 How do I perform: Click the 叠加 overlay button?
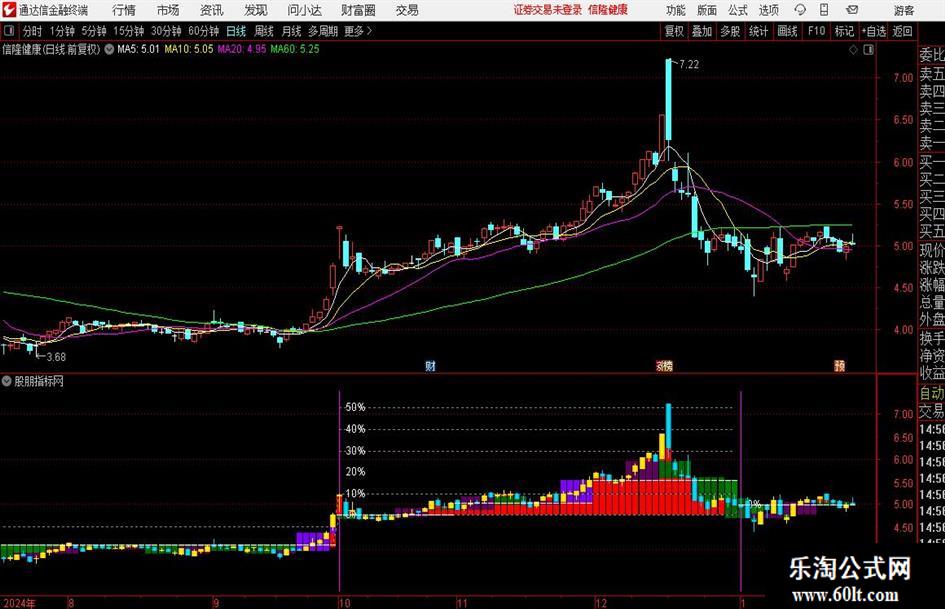(702, 31)
